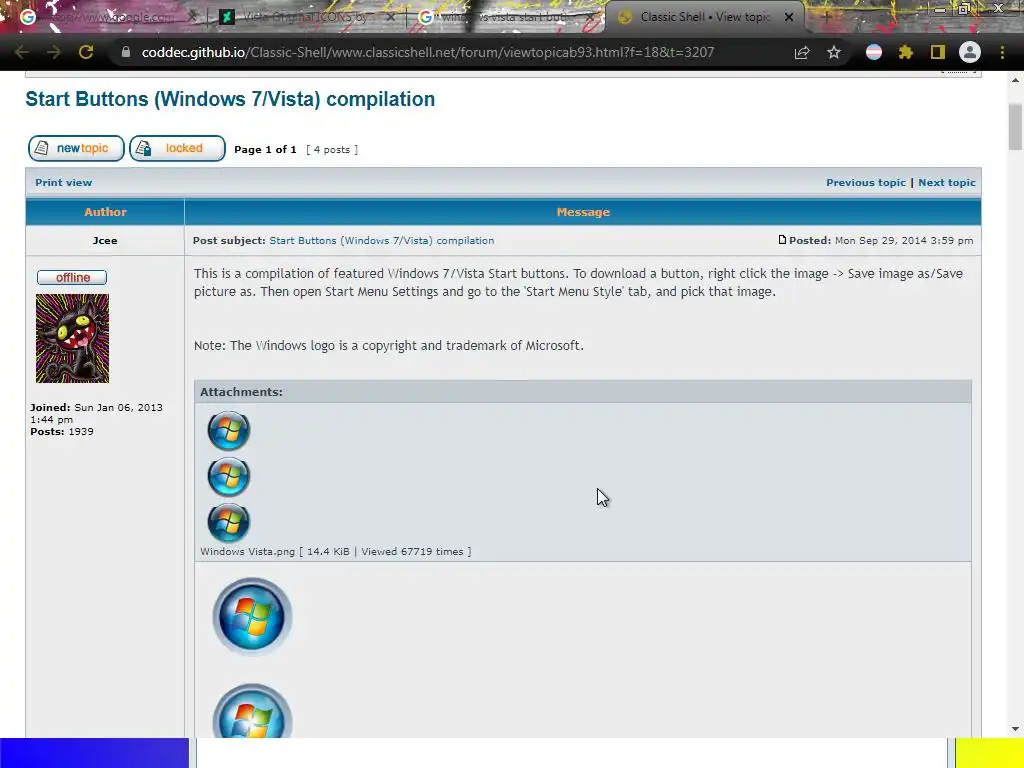Screen dimensions: 1024x768
Task: Click the offline status badge
Action: 72,278
